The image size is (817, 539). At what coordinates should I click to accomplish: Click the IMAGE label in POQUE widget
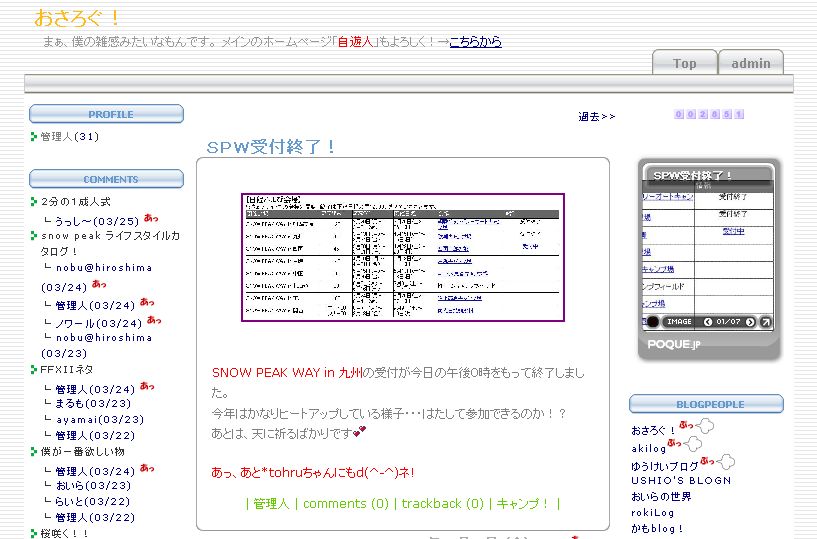(679, 322)
